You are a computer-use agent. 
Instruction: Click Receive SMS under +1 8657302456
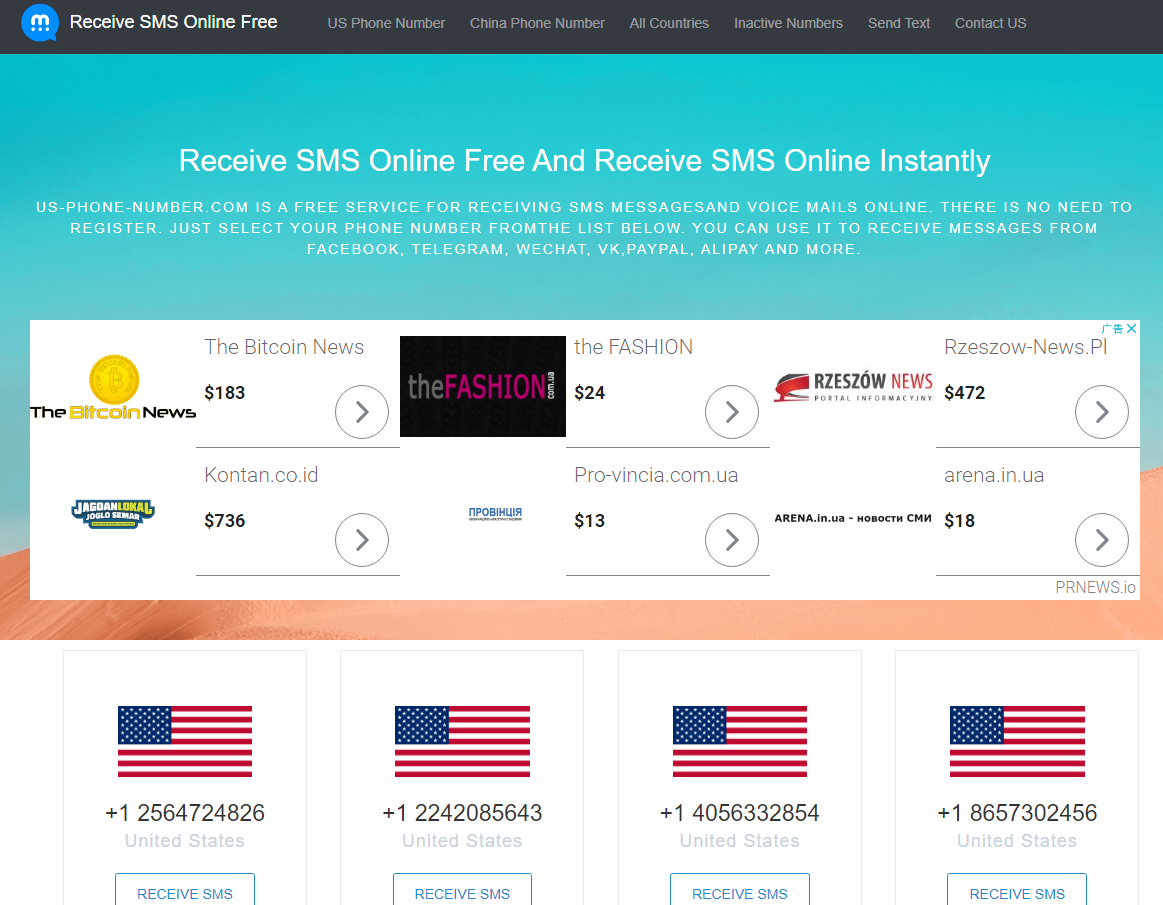point(1017,892)
